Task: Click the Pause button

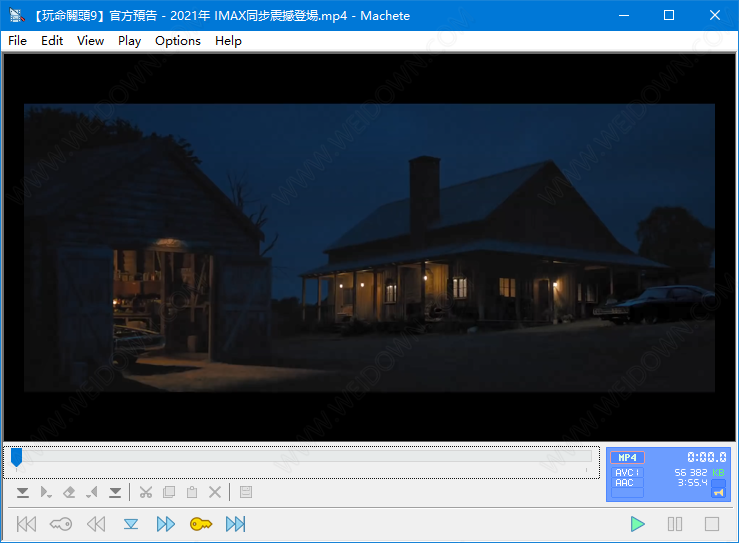Action: 675,524
